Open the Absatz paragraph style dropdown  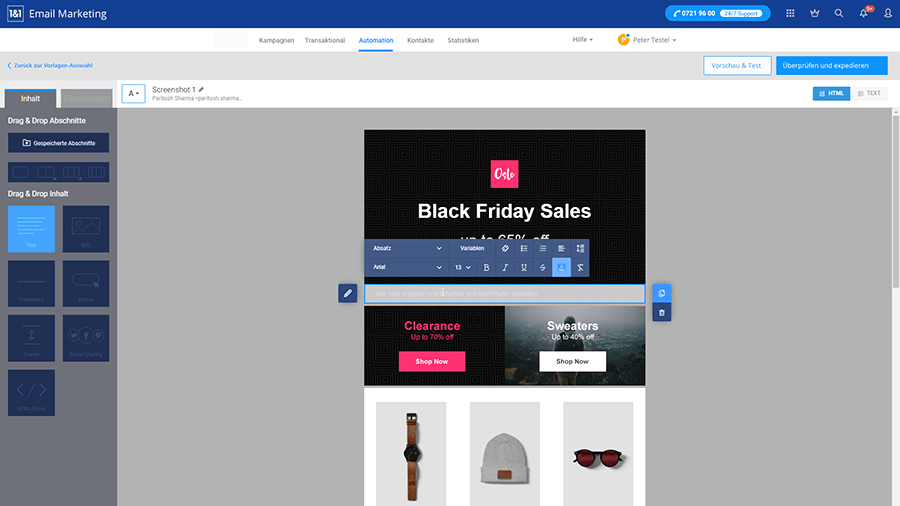click(407, 248)
